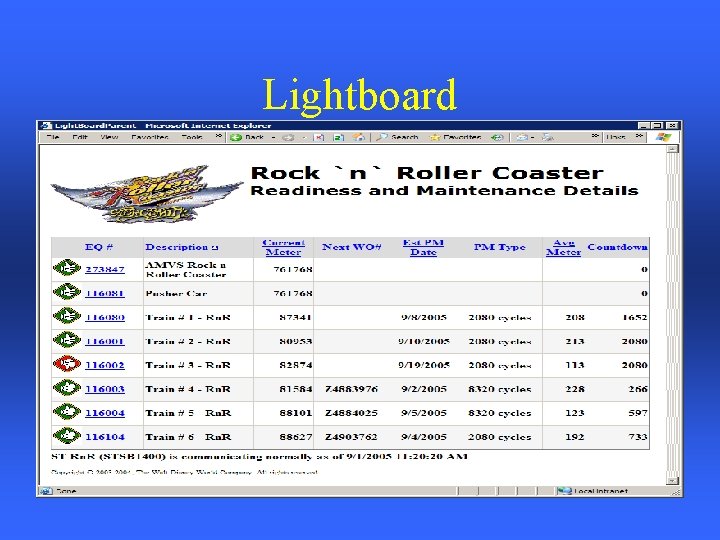Click the Local intranet zone icon

click(x=564, y=491)
